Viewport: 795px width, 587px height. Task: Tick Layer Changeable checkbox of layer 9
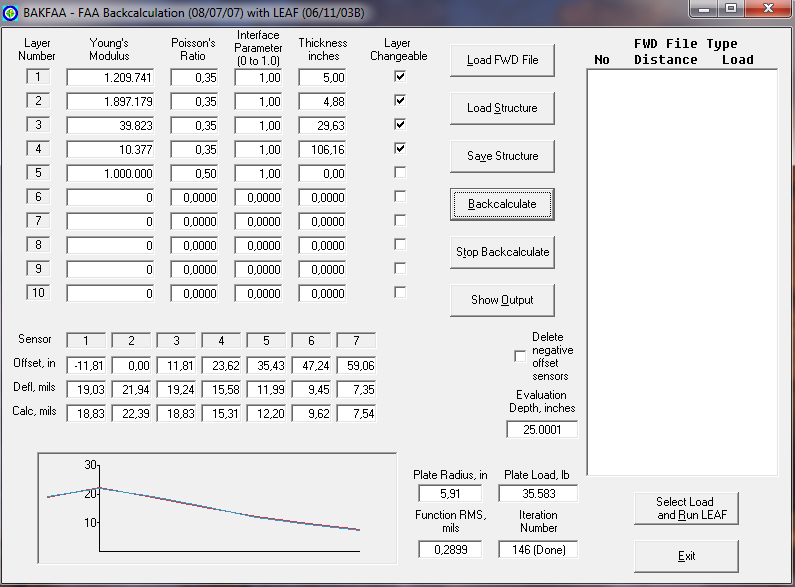[x=400, y=268]
